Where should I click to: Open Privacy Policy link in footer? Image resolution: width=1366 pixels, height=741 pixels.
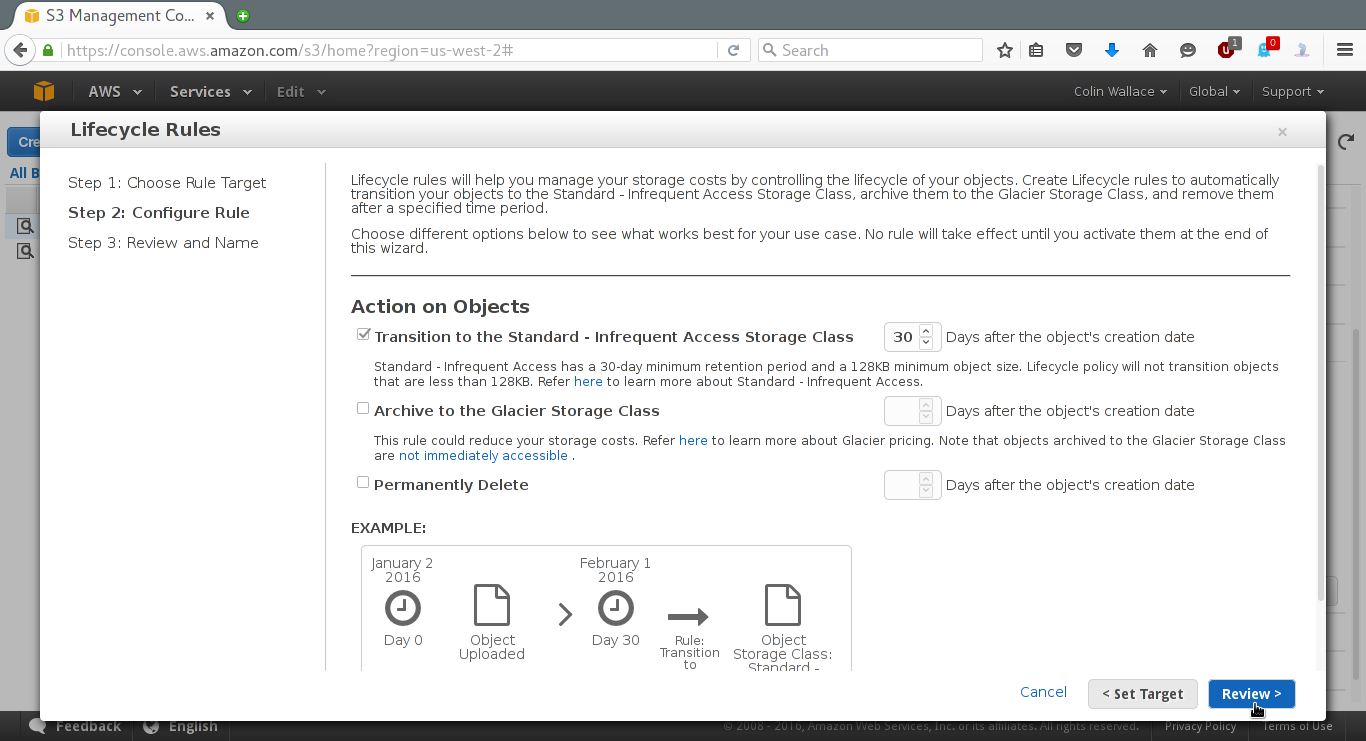point(1200,726)
